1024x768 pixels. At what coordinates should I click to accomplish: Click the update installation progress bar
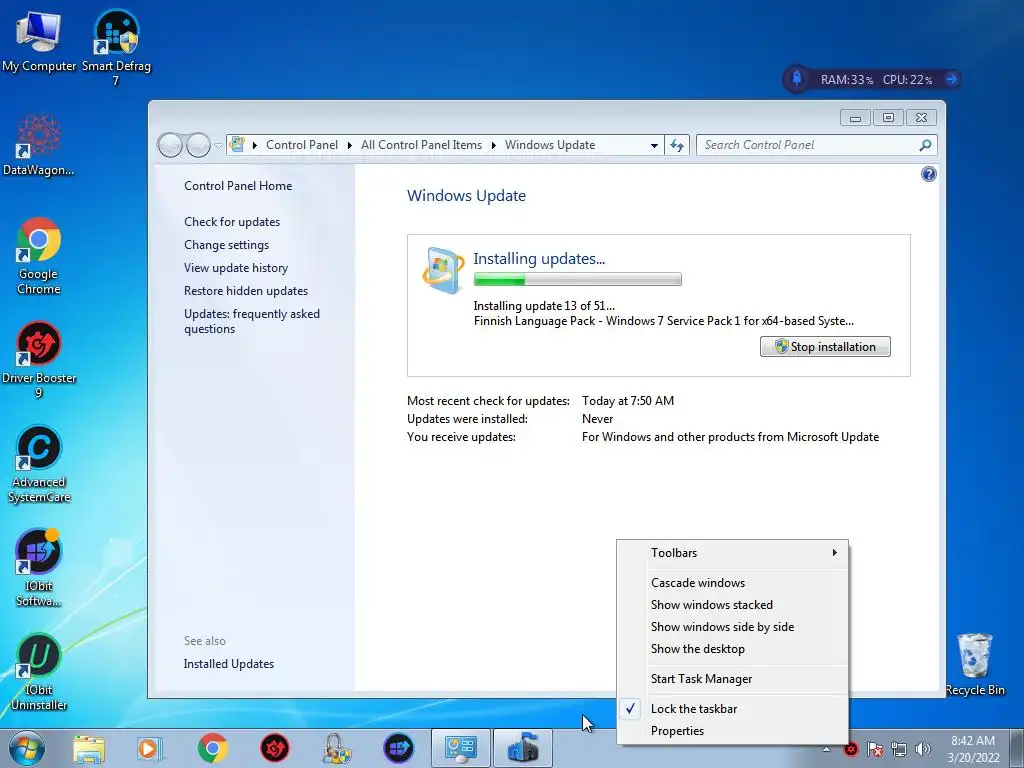[577, 280]
